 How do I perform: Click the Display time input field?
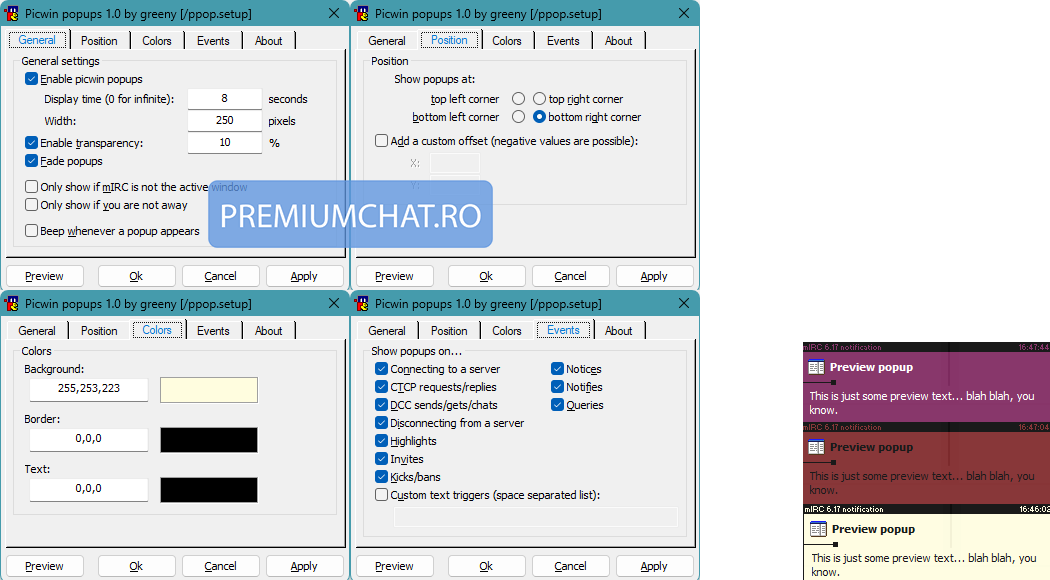(x=224, y=98)
